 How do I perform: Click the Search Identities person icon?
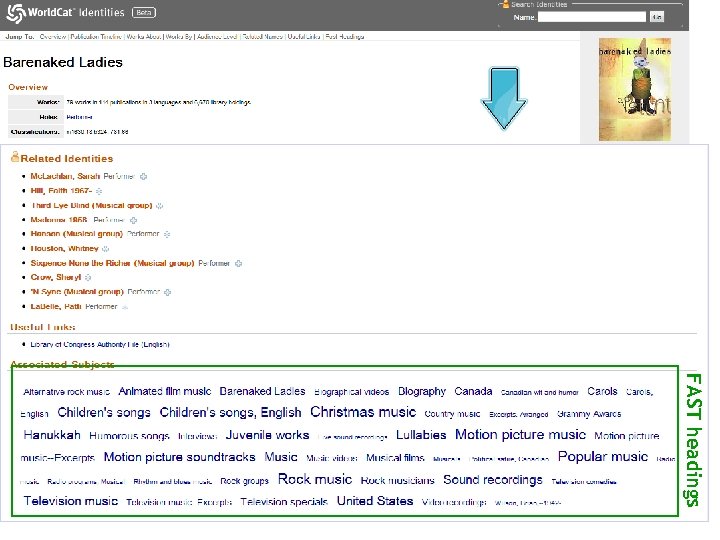[505, 4]
